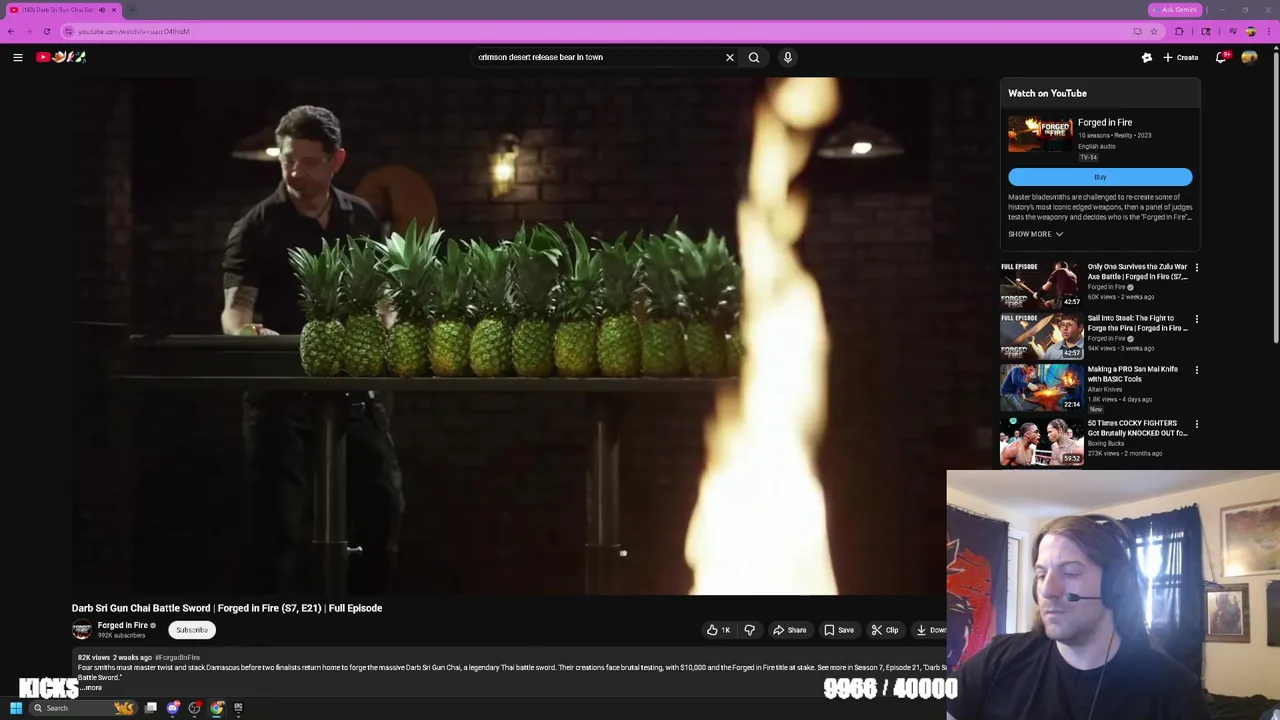
Task: Open options for Zulu War Axe video
Action: [x=1197, y=268]
